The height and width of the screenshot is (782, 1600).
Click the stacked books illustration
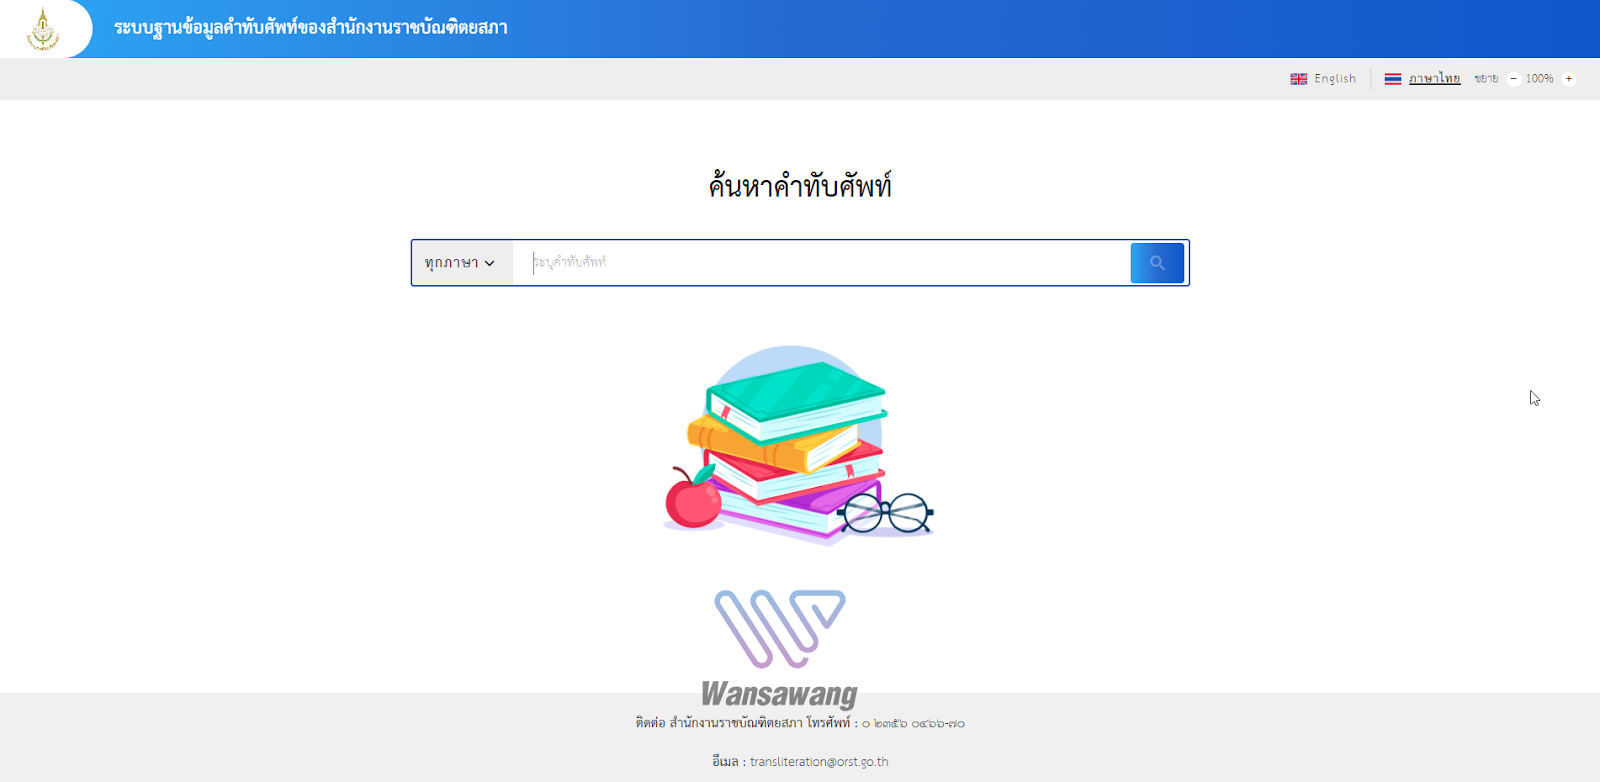797,444
